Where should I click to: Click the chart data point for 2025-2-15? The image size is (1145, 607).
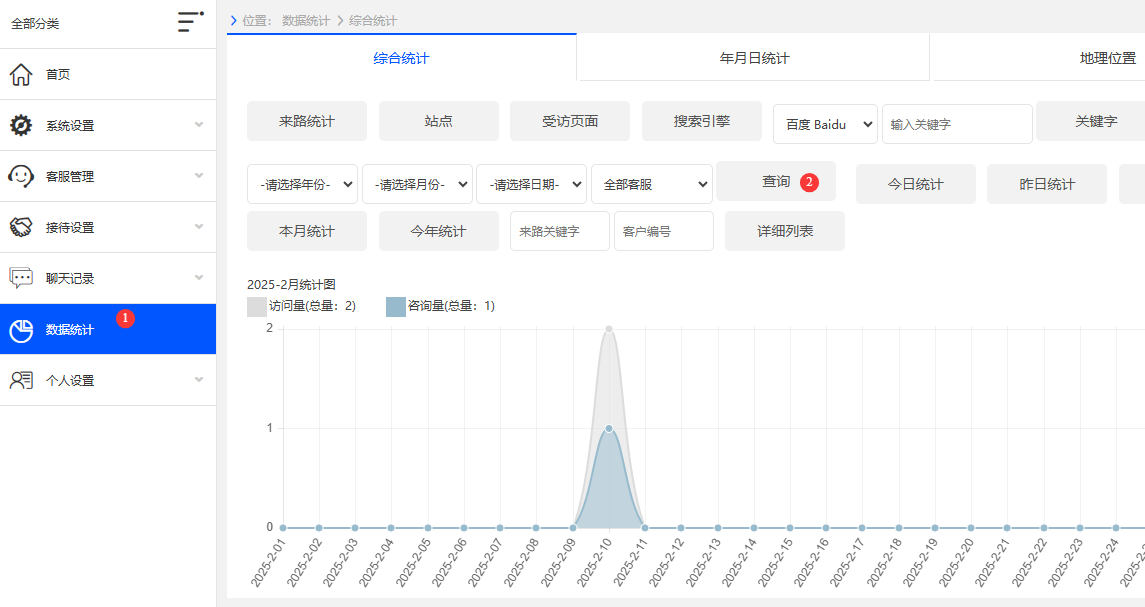tap(790, 527)
